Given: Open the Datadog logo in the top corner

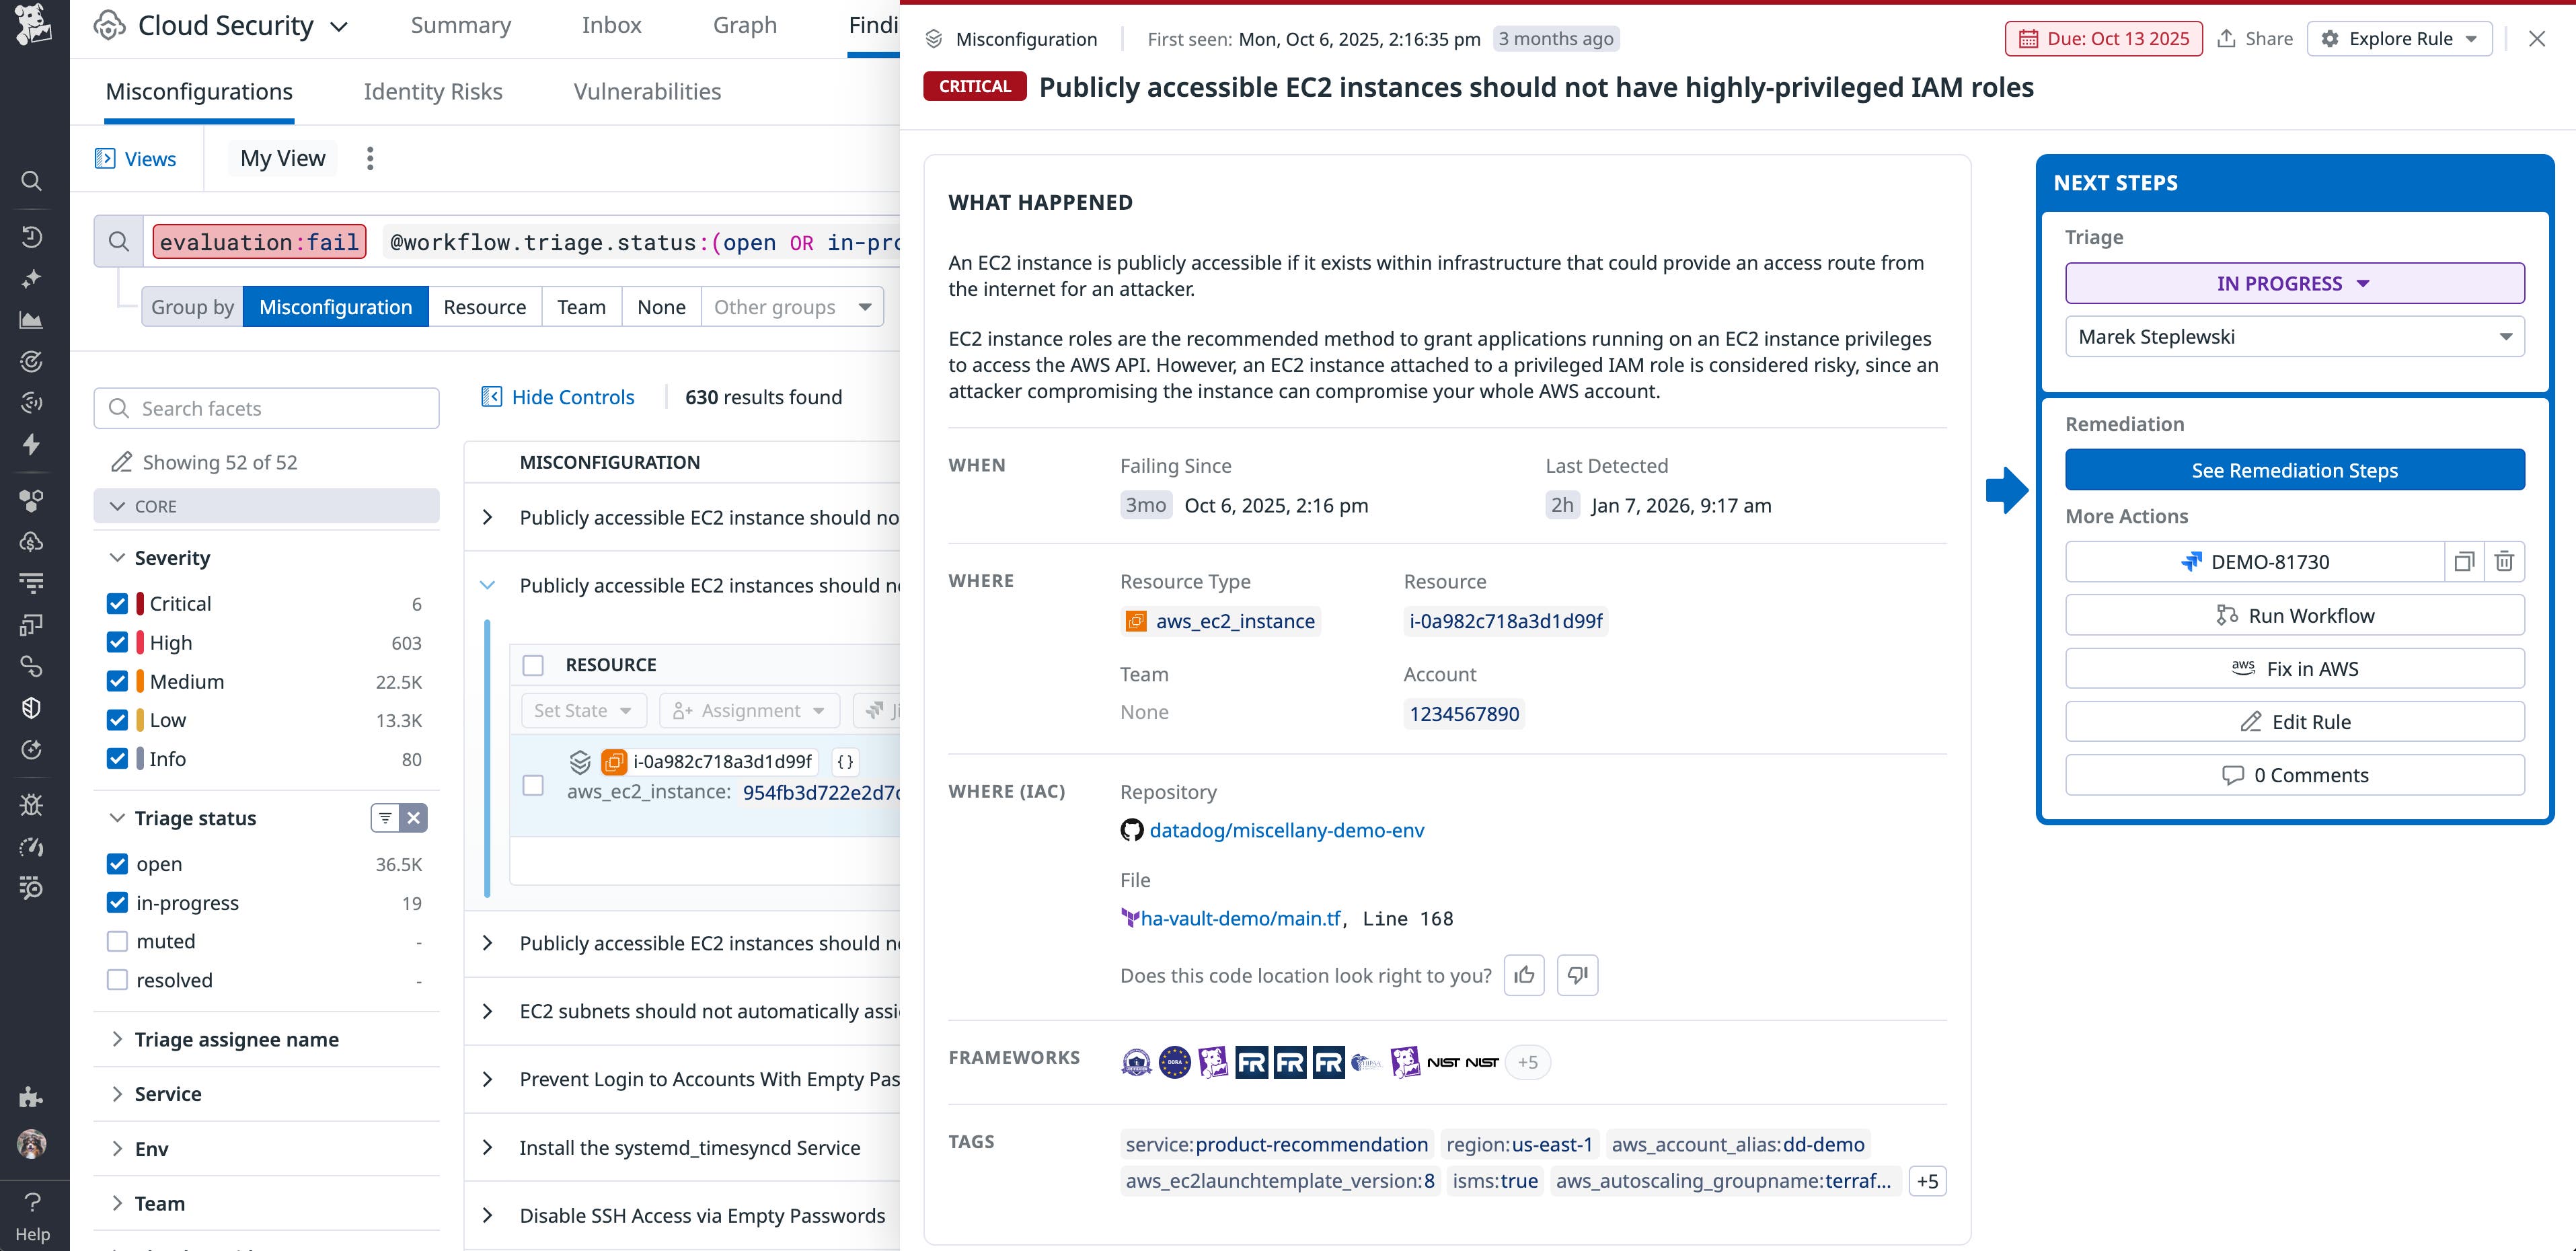Looking at the screenshot, I should 32,26.
